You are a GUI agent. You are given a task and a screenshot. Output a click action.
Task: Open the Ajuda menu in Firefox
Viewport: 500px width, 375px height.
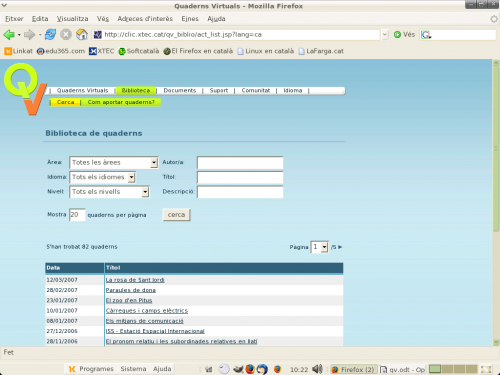pos(216,19)
